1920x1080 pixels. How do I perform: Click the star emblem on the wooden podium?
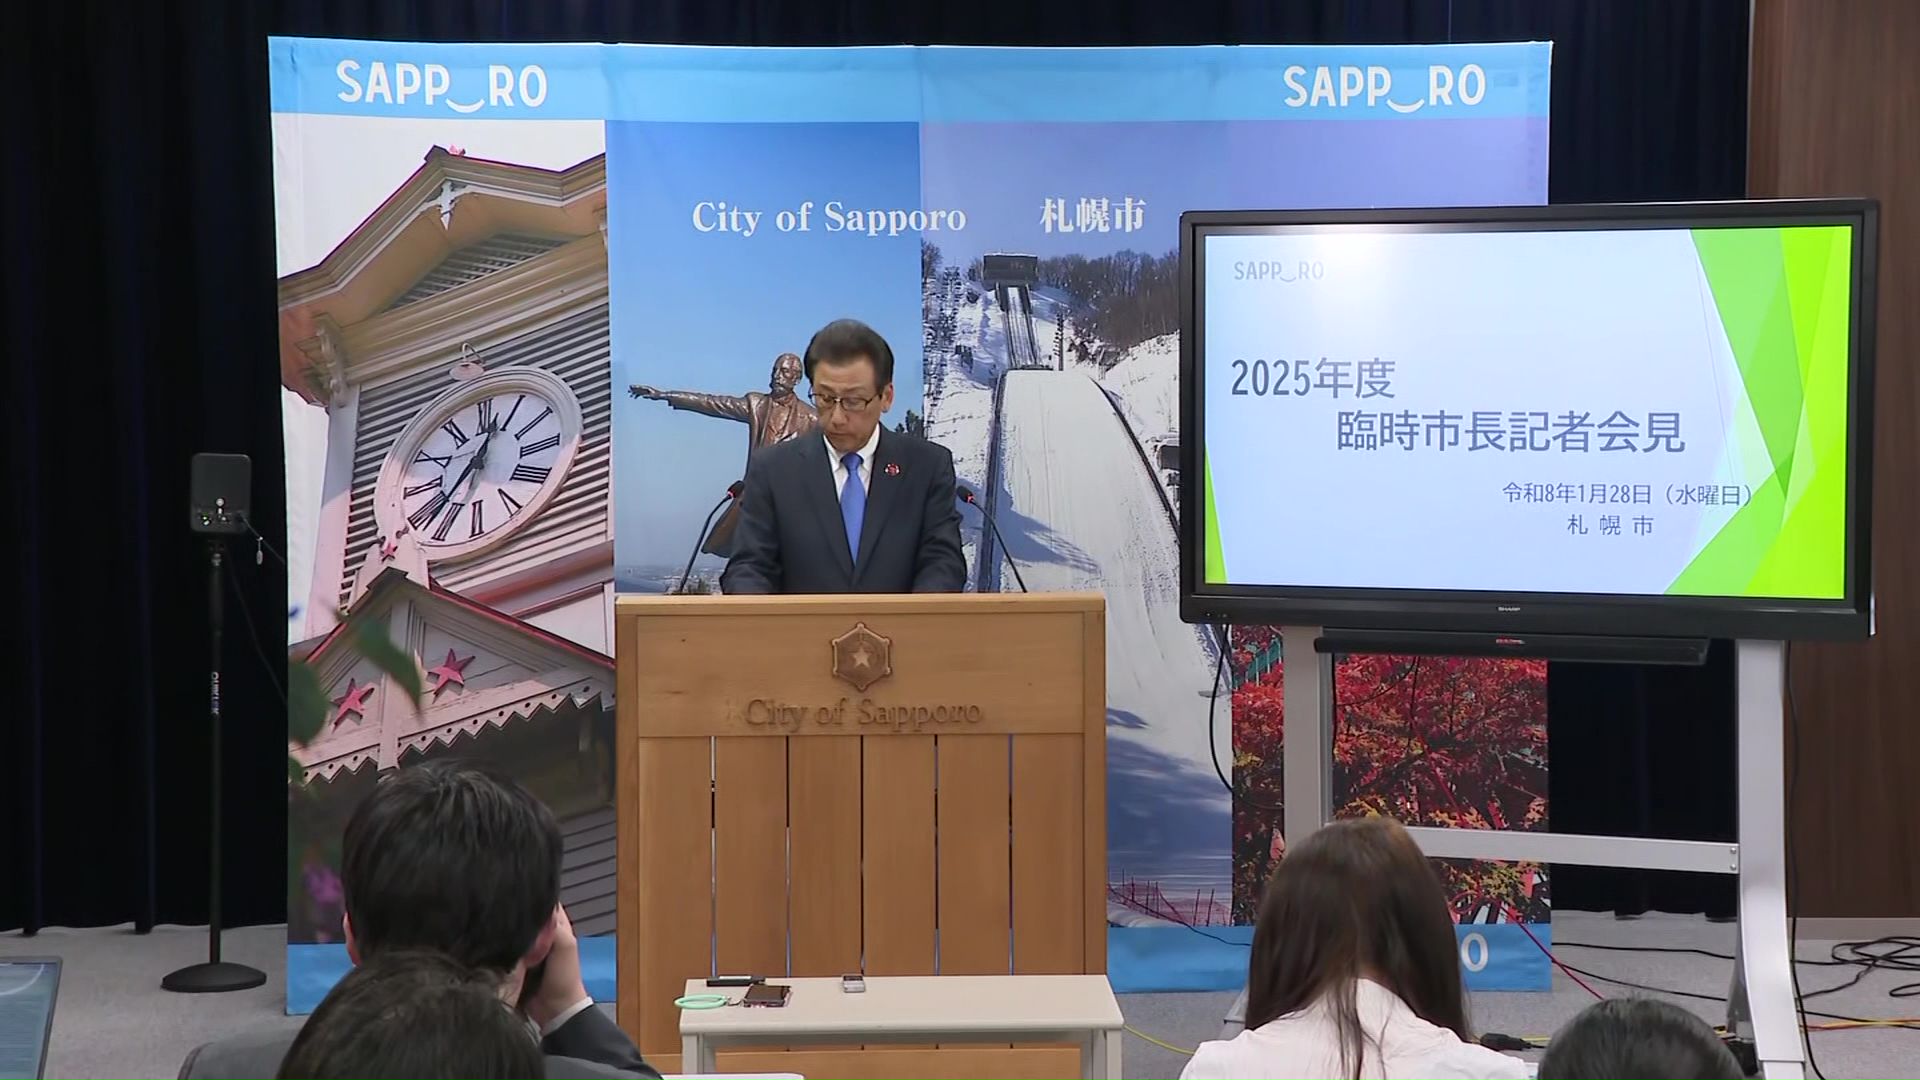point(861,657)
